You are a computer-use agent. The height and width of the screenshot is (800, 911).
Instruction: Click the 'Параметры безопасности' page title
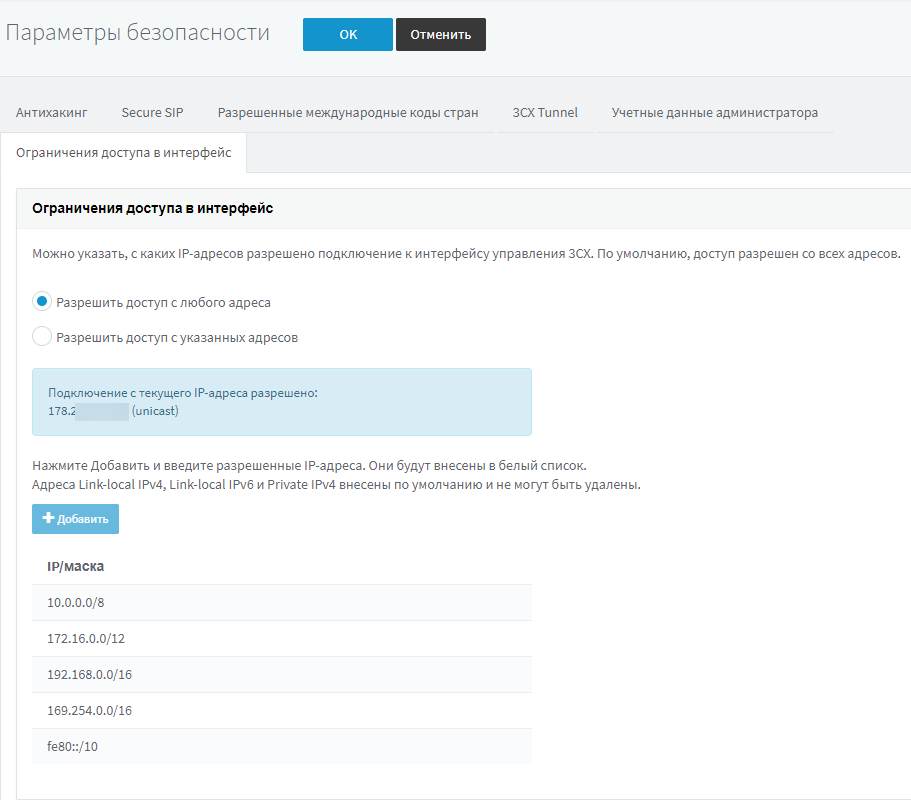pyautogui.click(x=138, y=33)
